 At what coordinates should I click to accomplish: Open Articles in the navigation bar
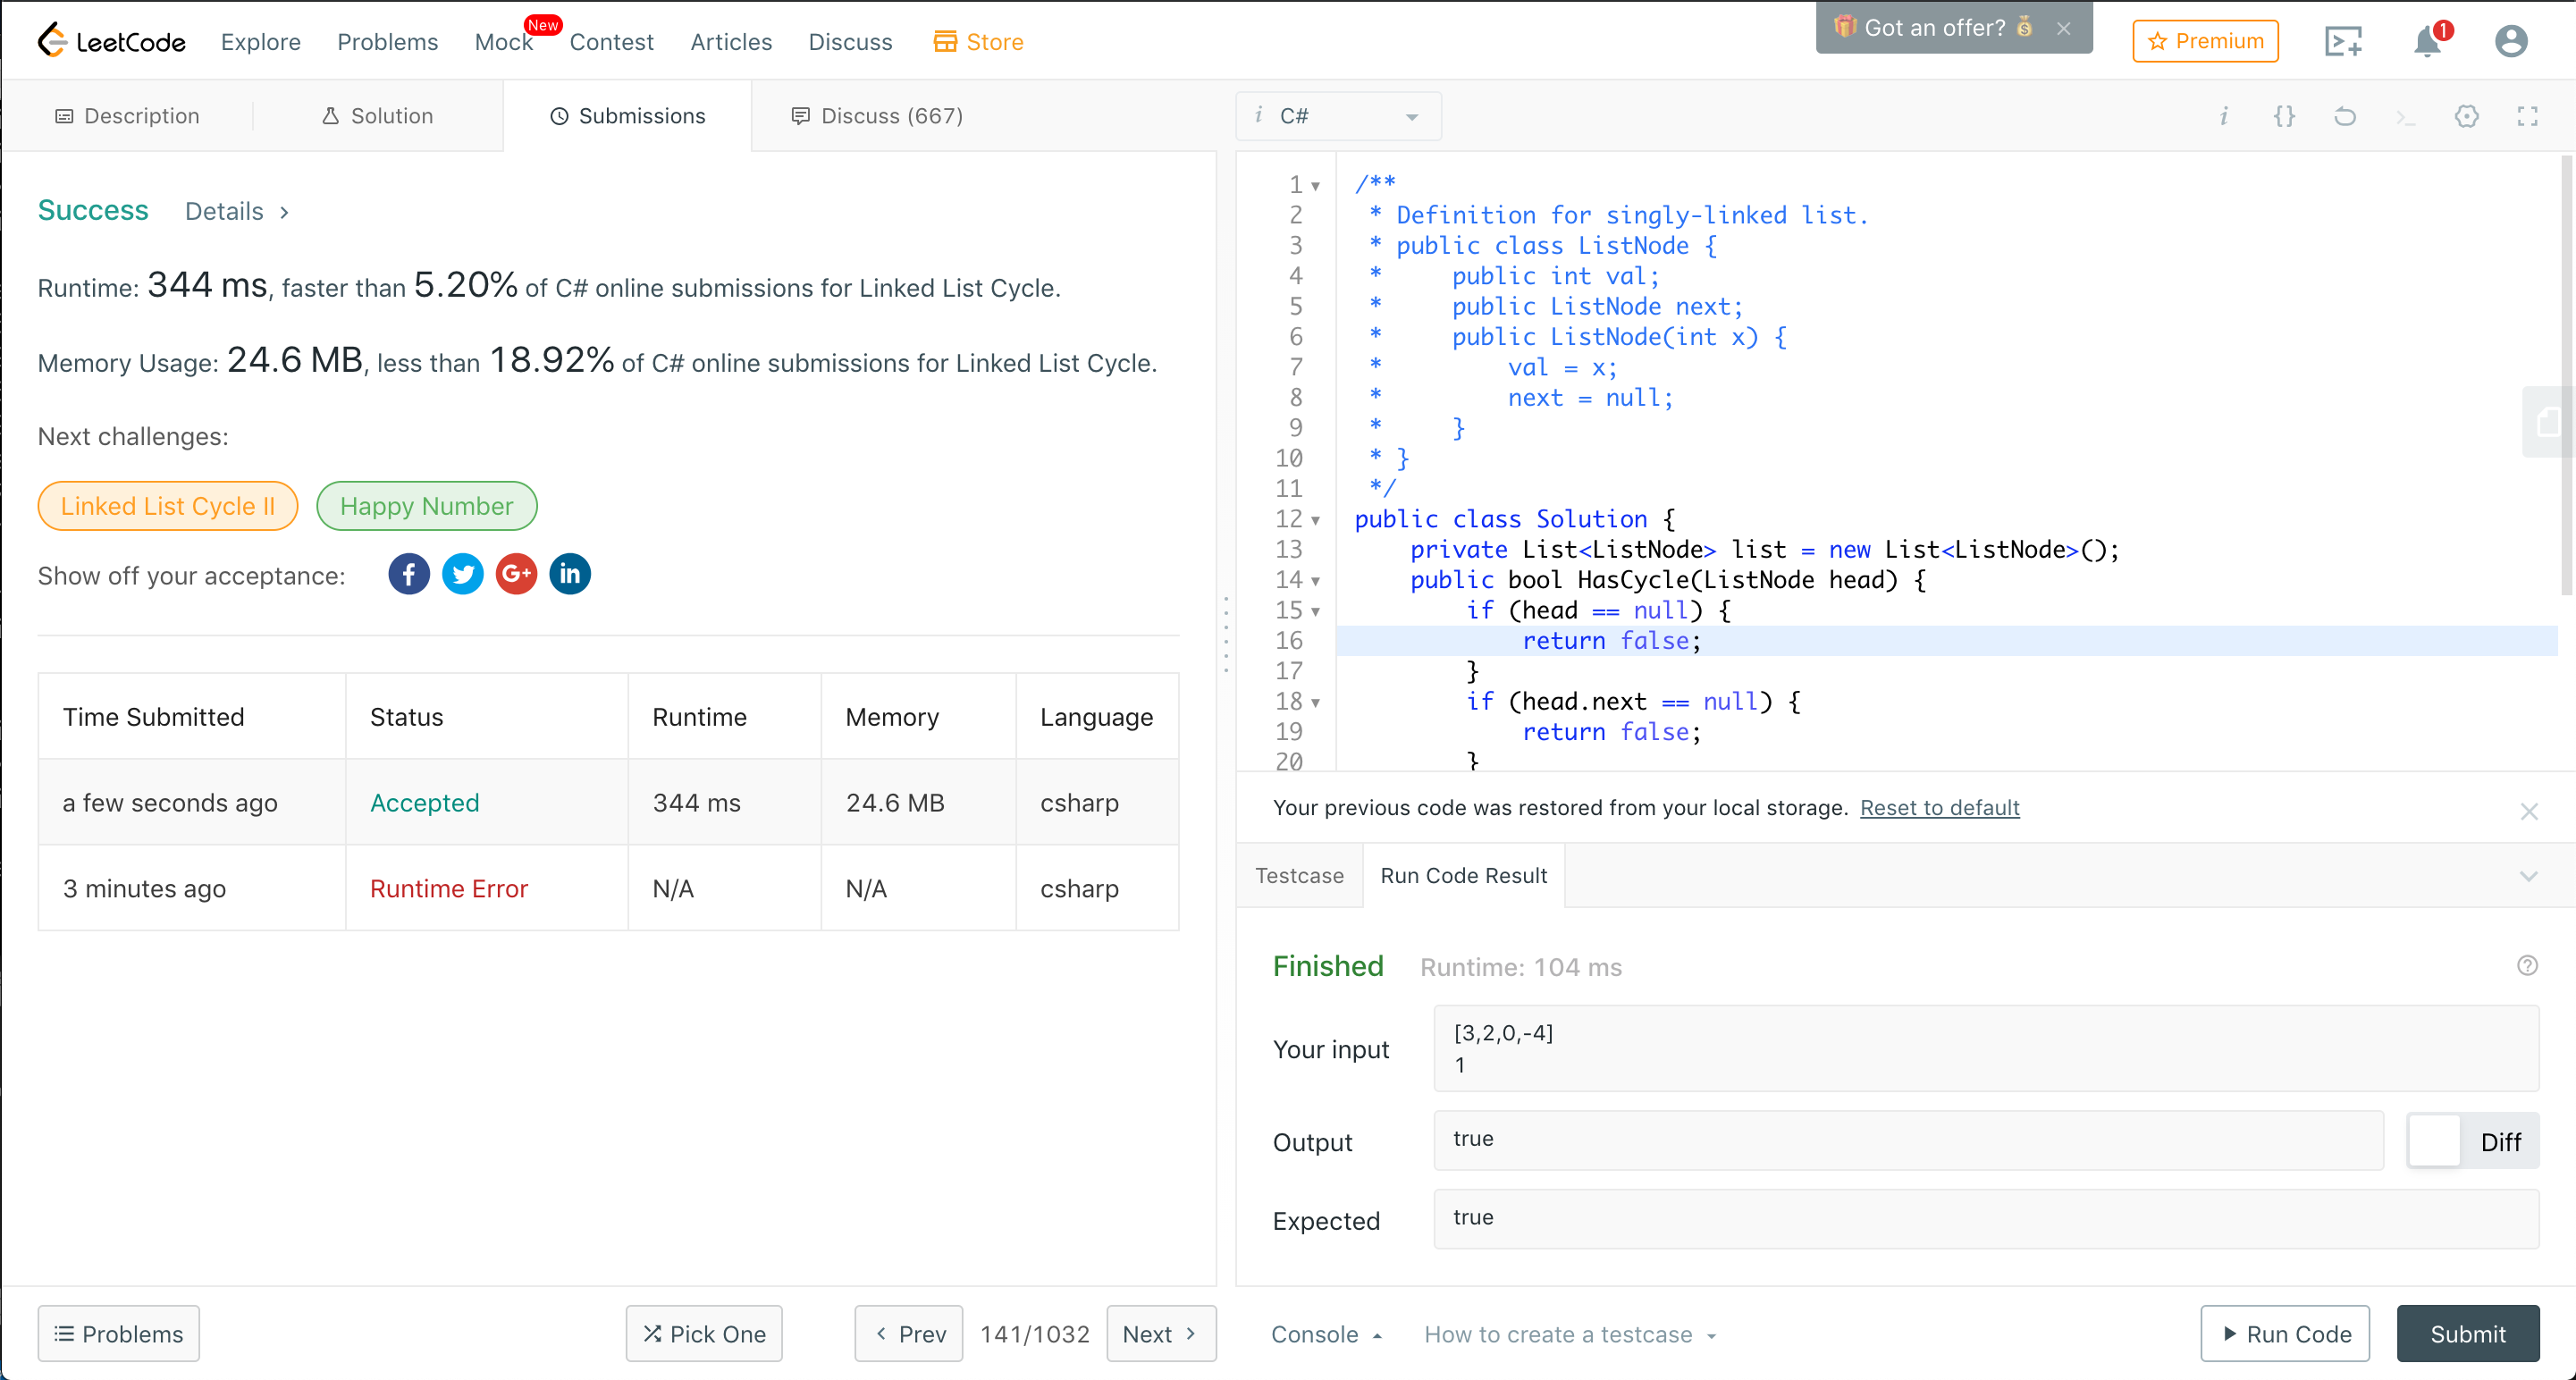click(x=731, y=41)
